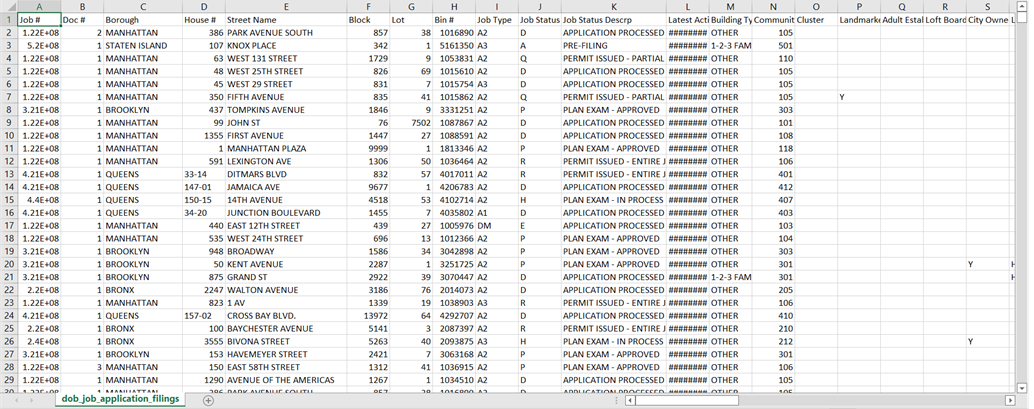The height and width of the screenshot is (409, 1034).
Task: Click the horizontal scrollbar left arrow
Action: pos(630,400)
